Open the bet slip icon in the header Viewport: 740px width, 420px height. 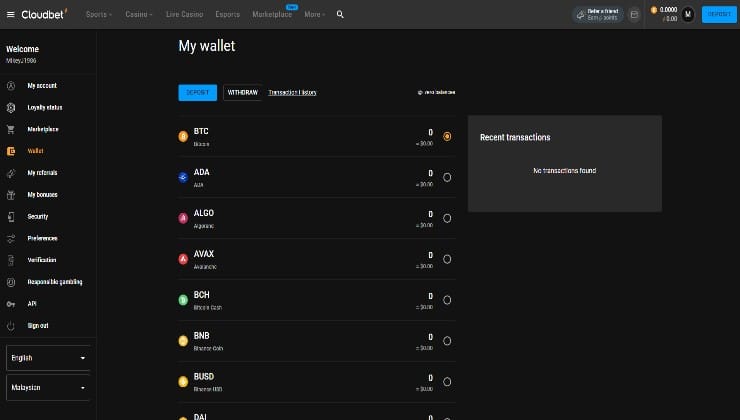pyautogui.click(x=634, y=15)
